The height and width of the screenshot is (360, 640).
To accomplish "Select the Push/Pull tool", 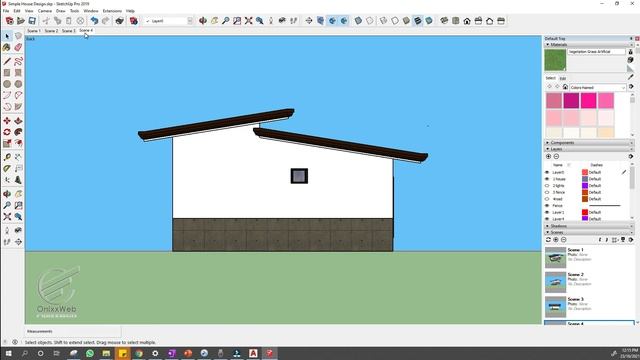I will pyautogui.click(x=18, y=121).
